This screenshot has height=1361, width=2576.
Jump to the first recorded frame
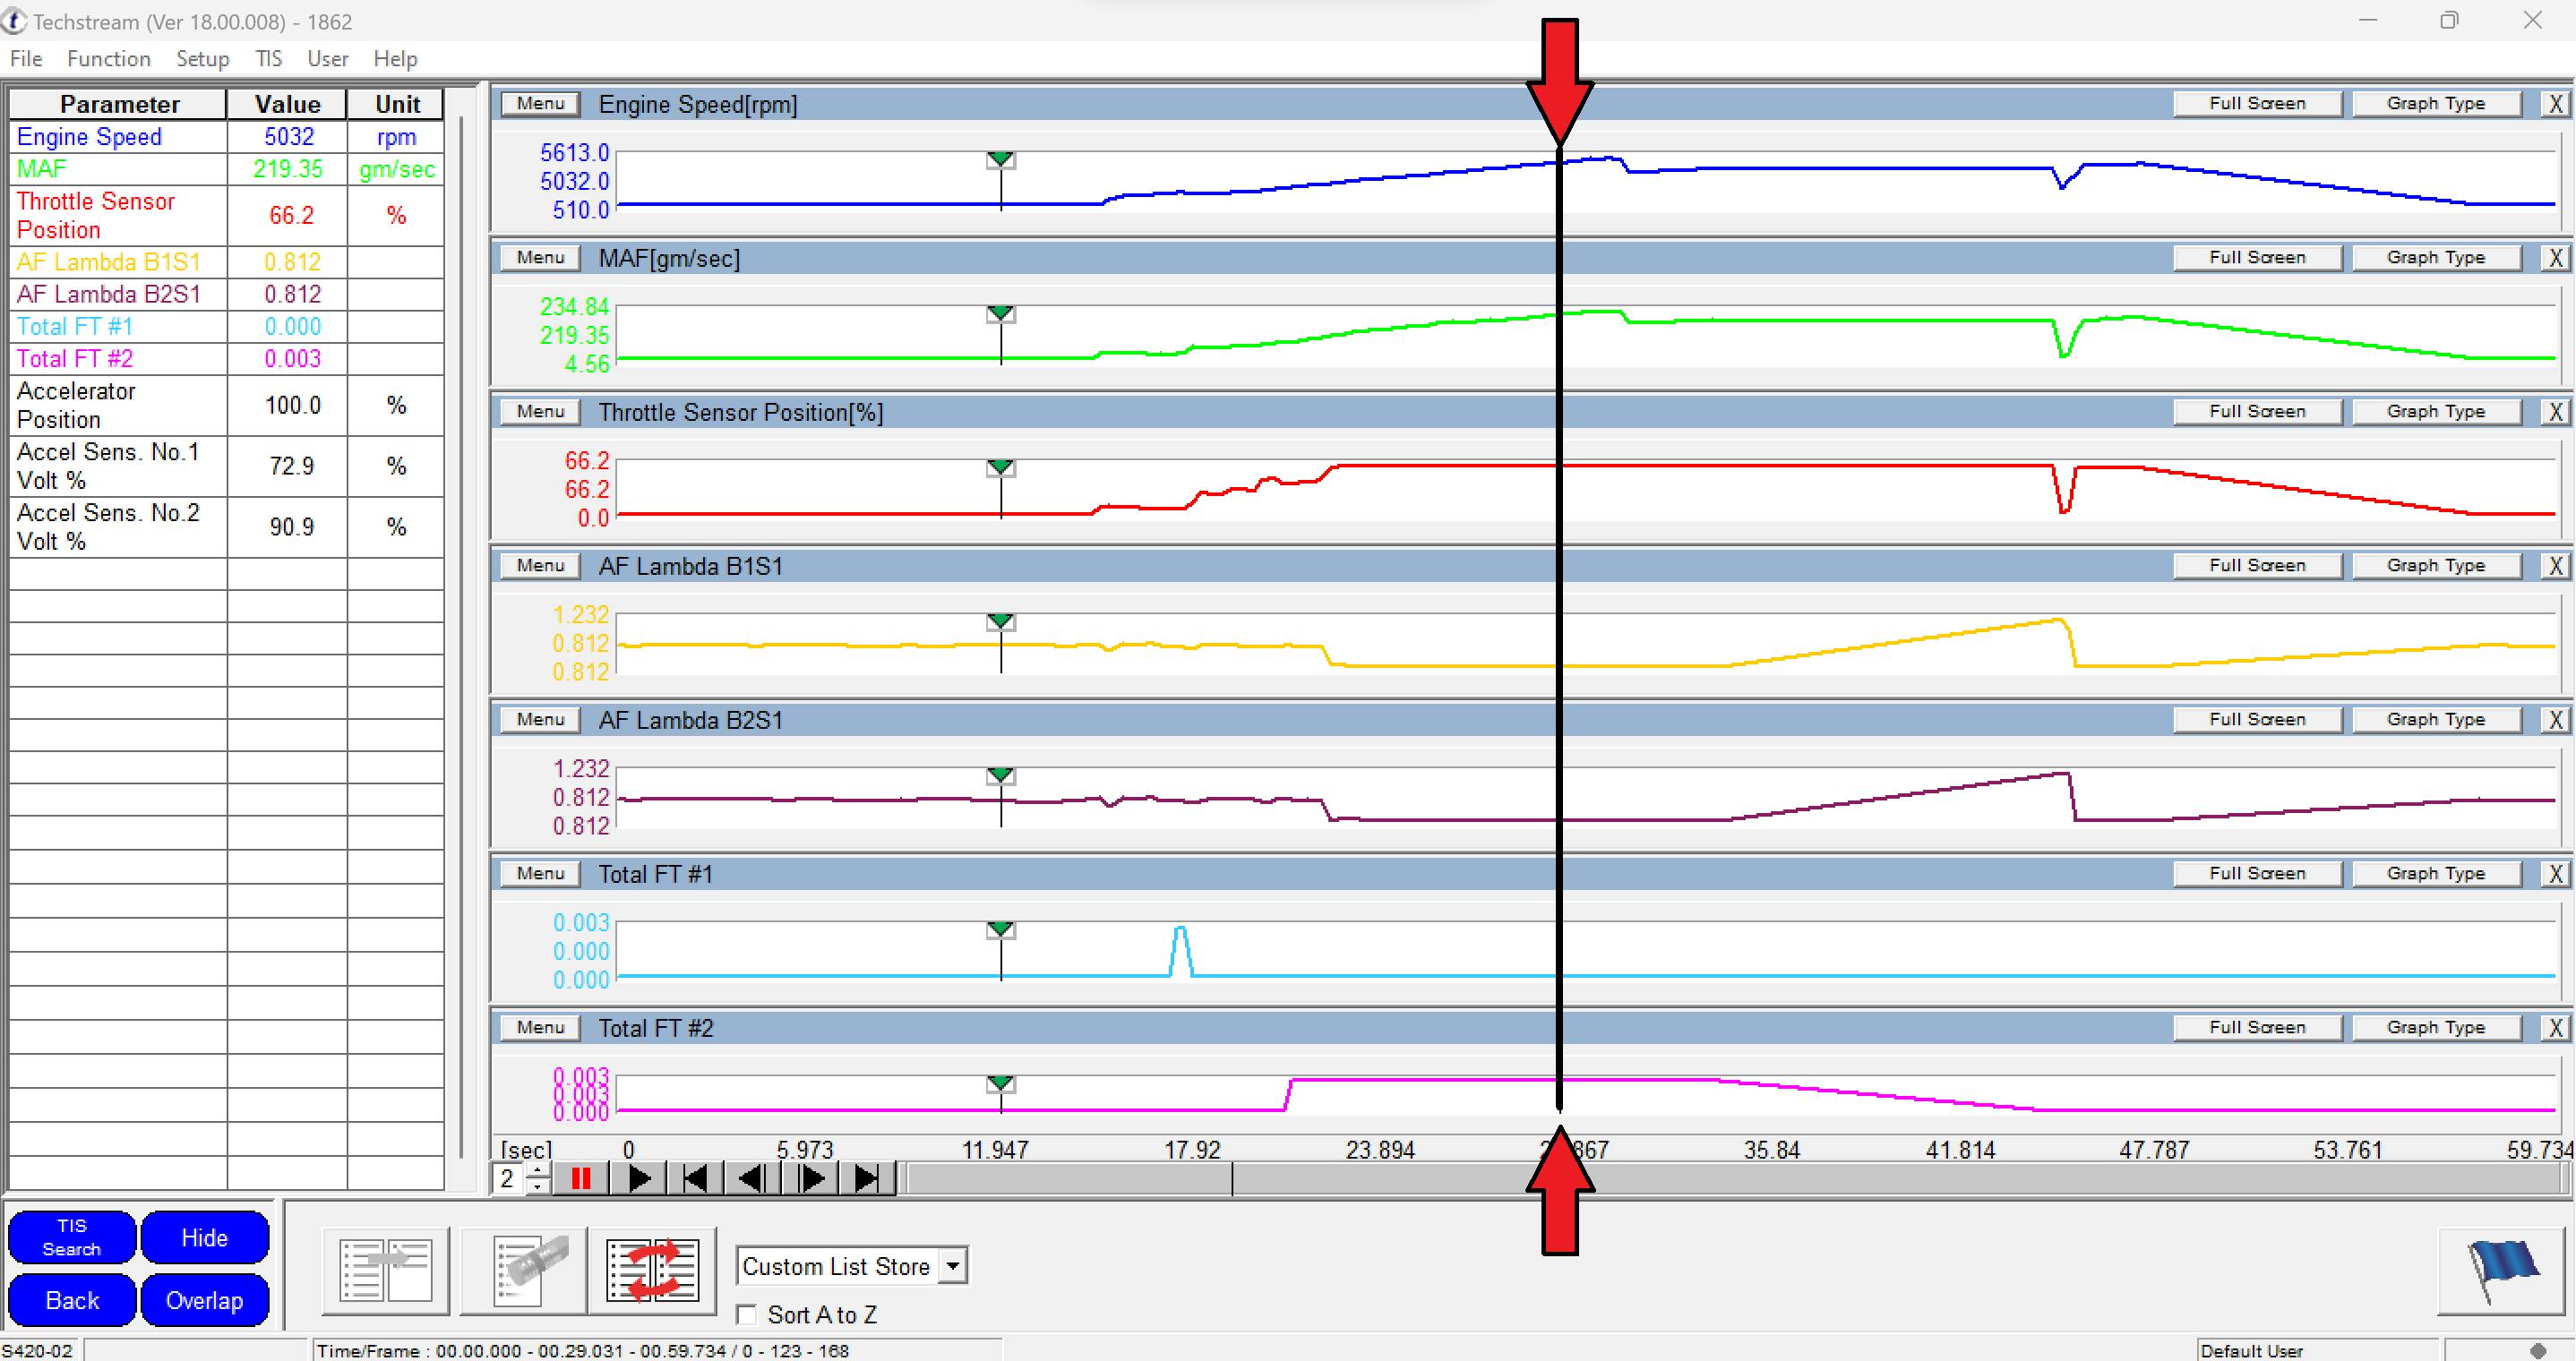pyautogui.click(x=695, y=1179)
